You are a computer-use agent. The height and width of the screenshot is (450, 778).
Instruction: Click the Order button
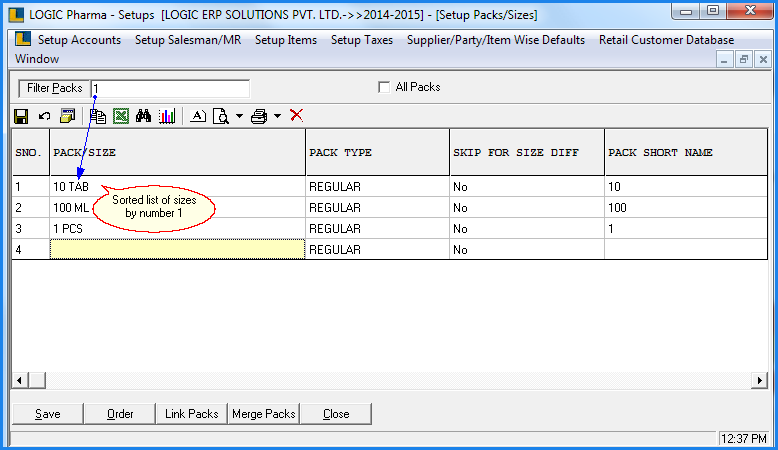click(x=120, y=414)
